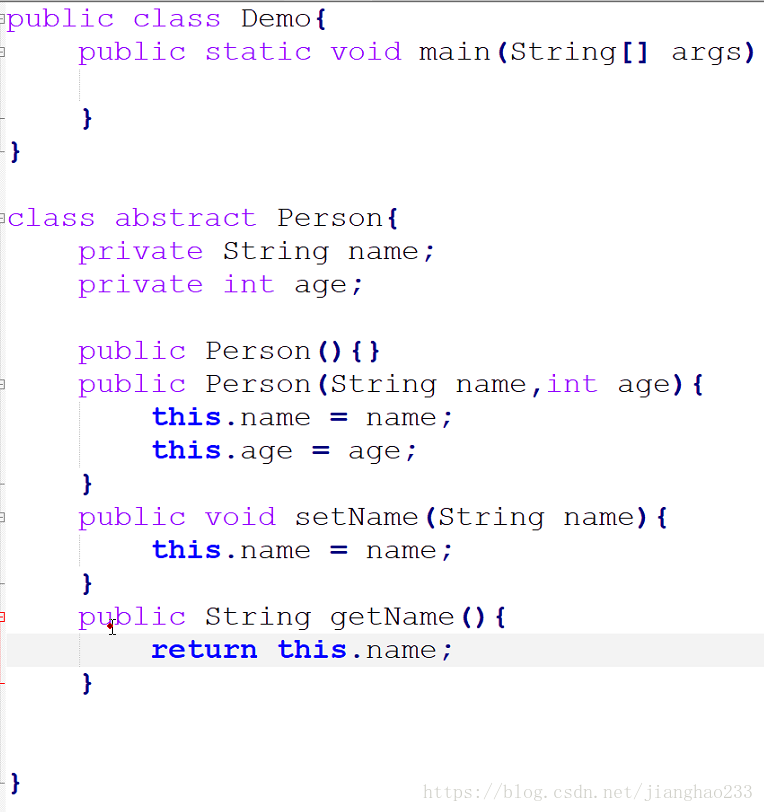Click the line "private String name;"
This screenshot has width=764, height=812.
point(256,252)
